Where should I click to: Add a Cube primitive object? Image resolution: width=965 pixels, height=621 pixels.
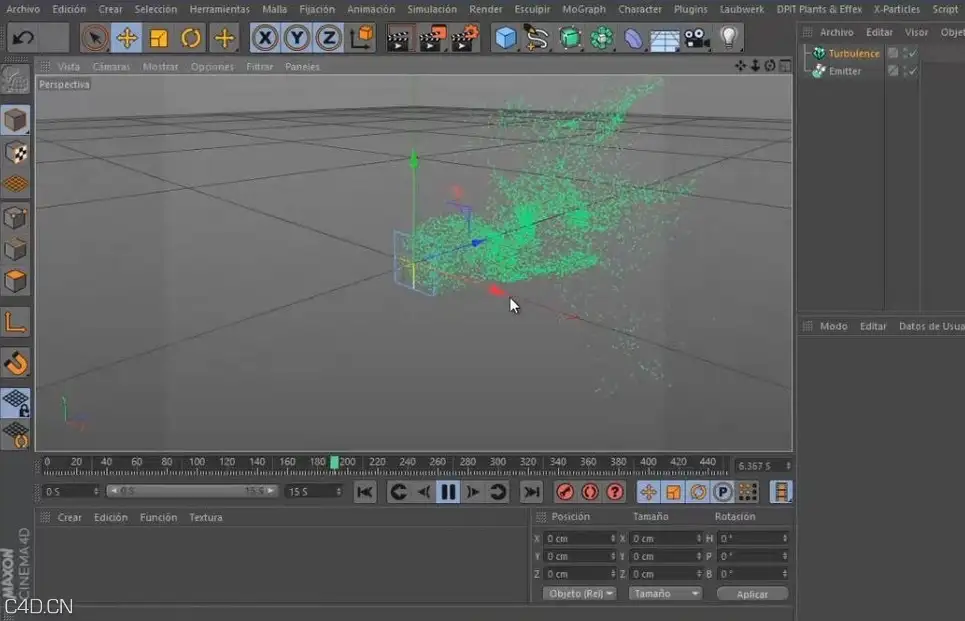pyautogui.click(x=505, y=38)
